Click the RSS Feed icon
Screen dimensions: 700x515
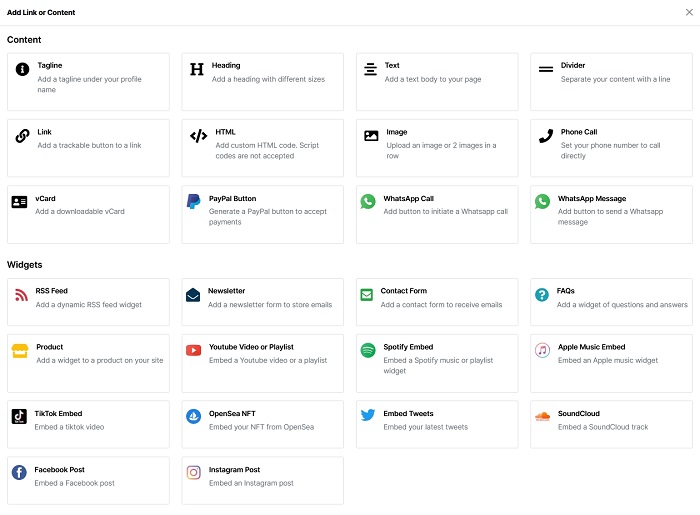click(x=21, y=295)
